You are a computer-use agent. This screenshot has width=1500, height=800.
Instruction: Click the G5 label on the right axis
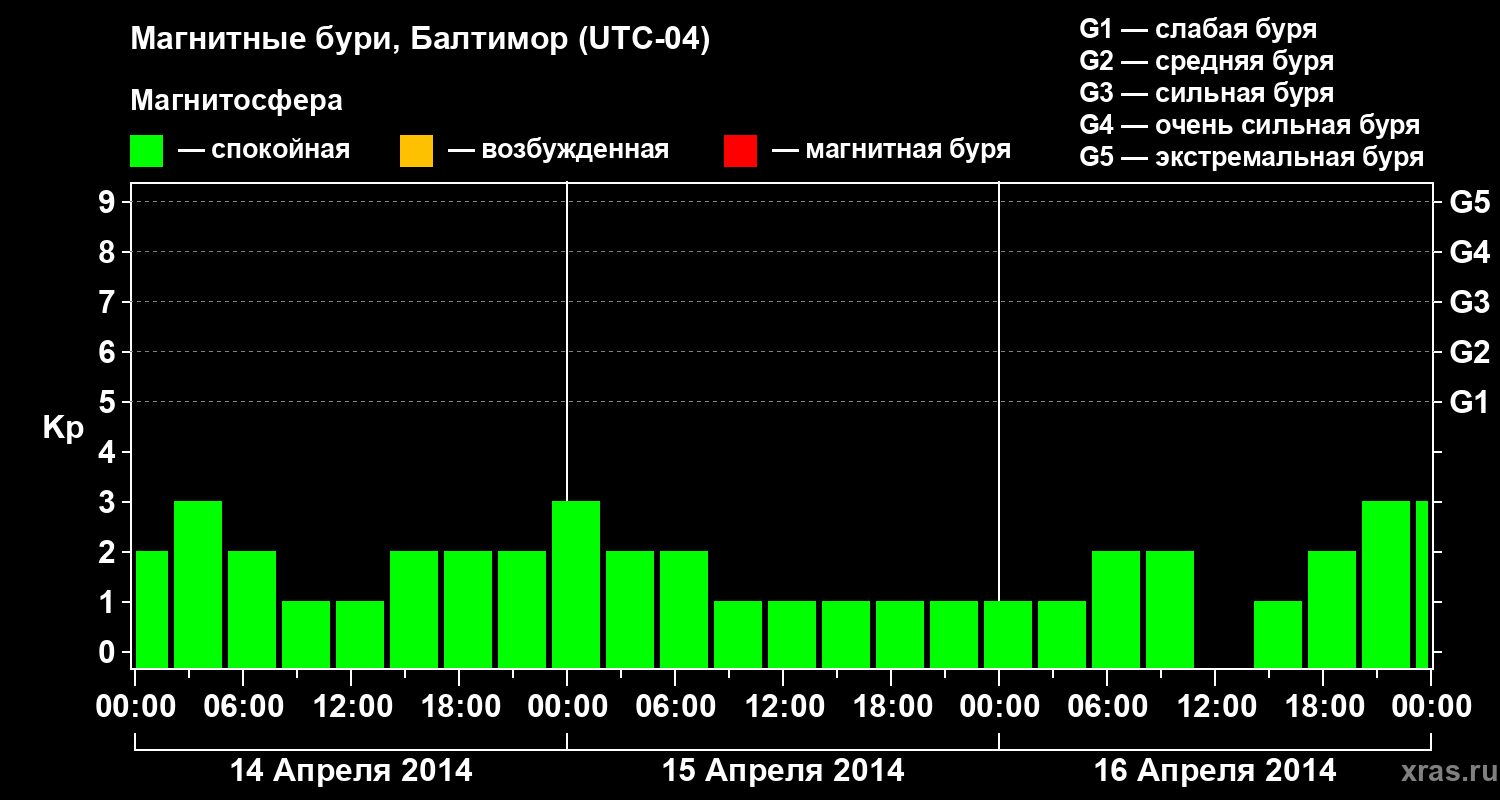(1469, 203)
